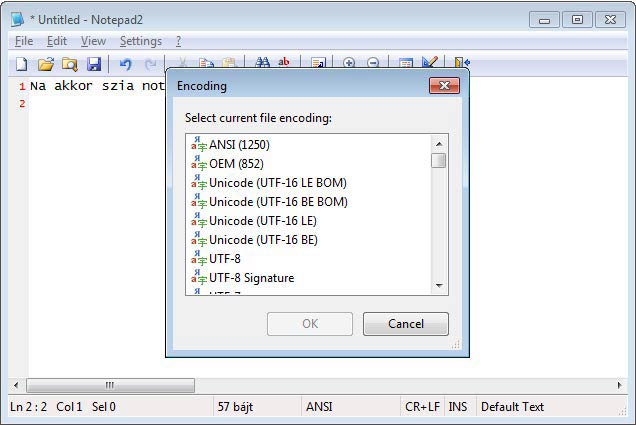Click the Copy icon in the toolbar

click(206, 62)
